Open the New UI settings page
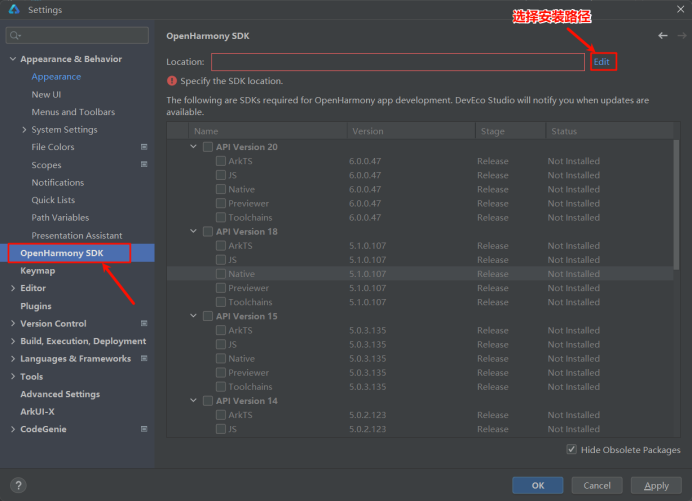692x501 pixels. click(x=46, y=94)
